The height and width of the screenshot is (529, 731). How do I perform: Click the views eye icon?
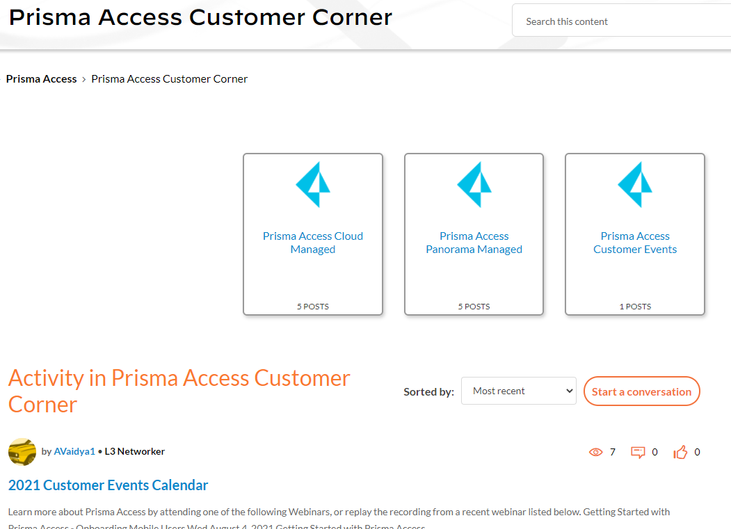(x=596, y=452)
